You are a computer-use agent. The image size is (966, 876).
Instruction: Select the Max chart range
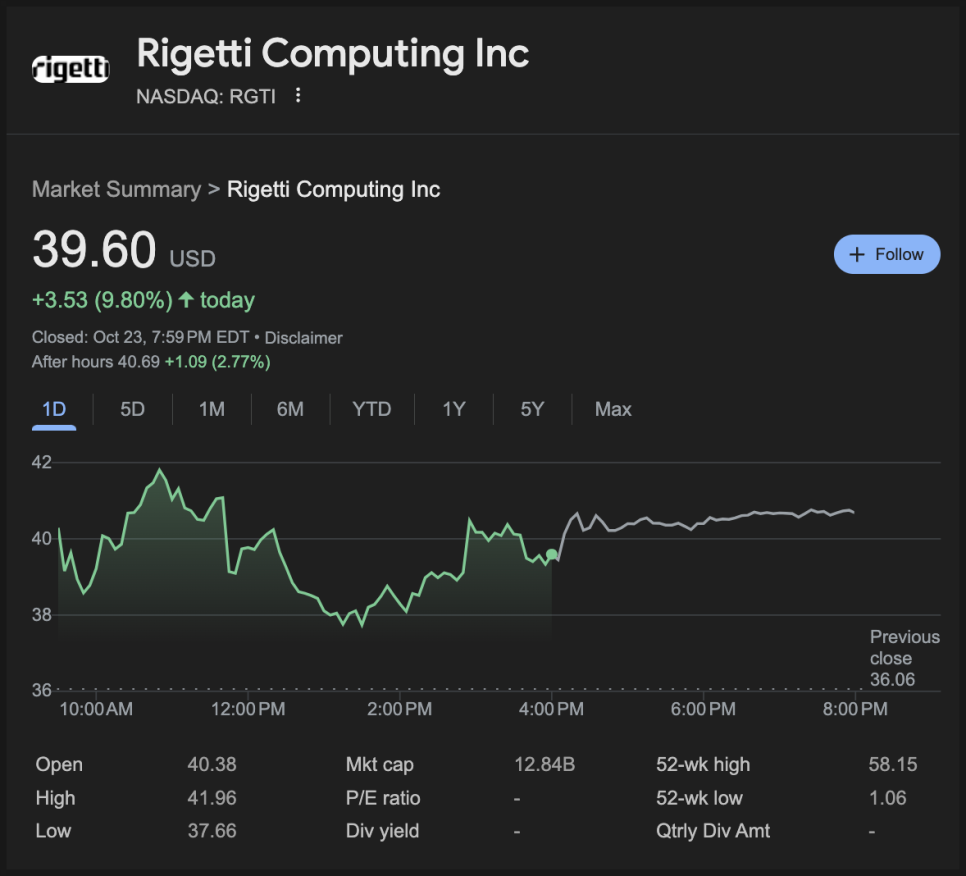coord(613,409)
